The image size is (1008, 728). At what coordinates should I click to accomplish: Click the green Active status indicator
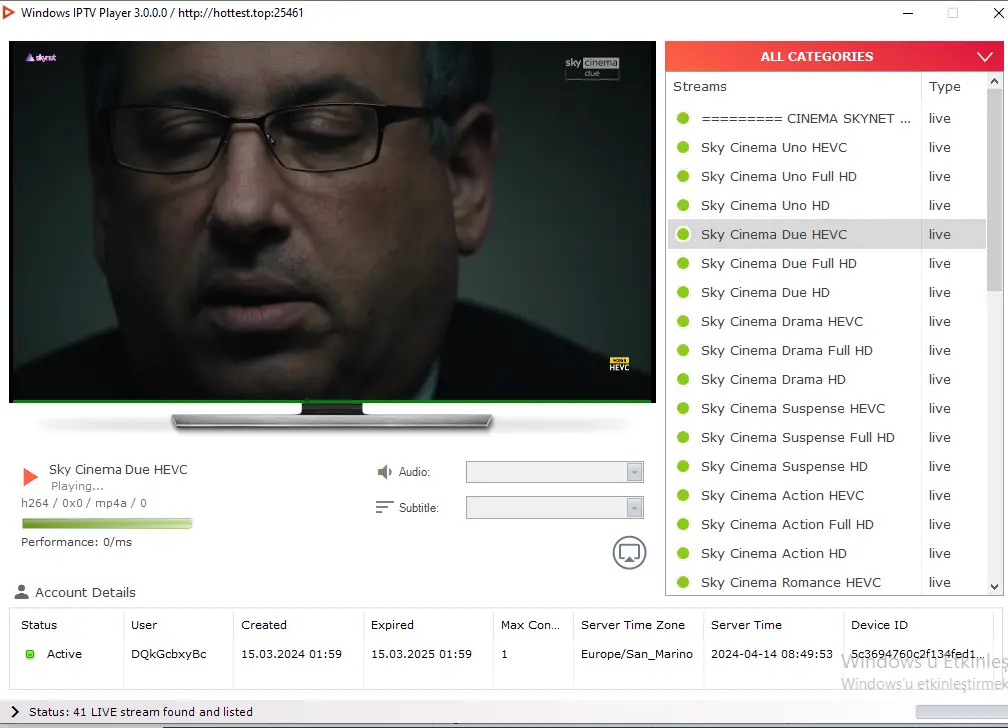pyautogui.click(x=30, y=654)
